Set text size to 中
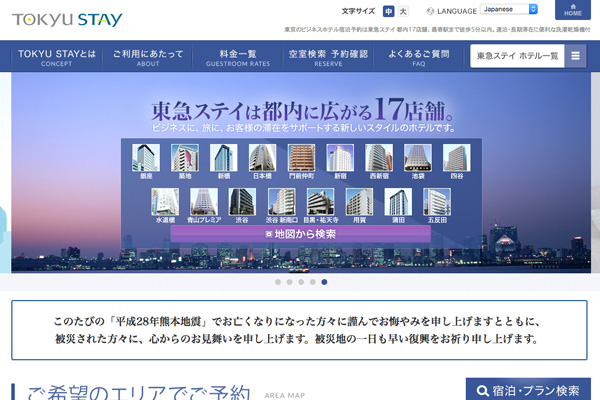The width and height of the screenshot is (600, 400). pyautogui.click(x=388, y=11)
